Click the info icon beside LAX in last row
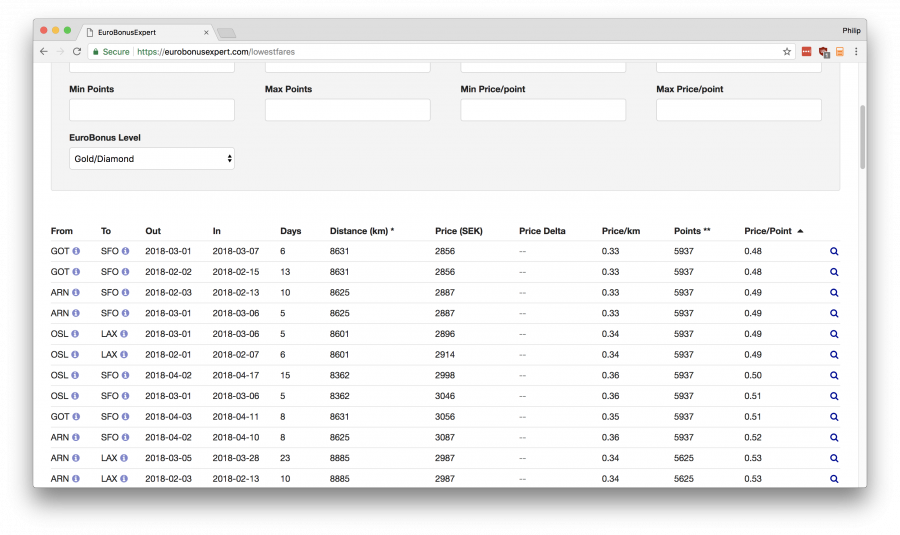This screenshot has width=900, height=535. pyautogui.click(x=125, y=479)
